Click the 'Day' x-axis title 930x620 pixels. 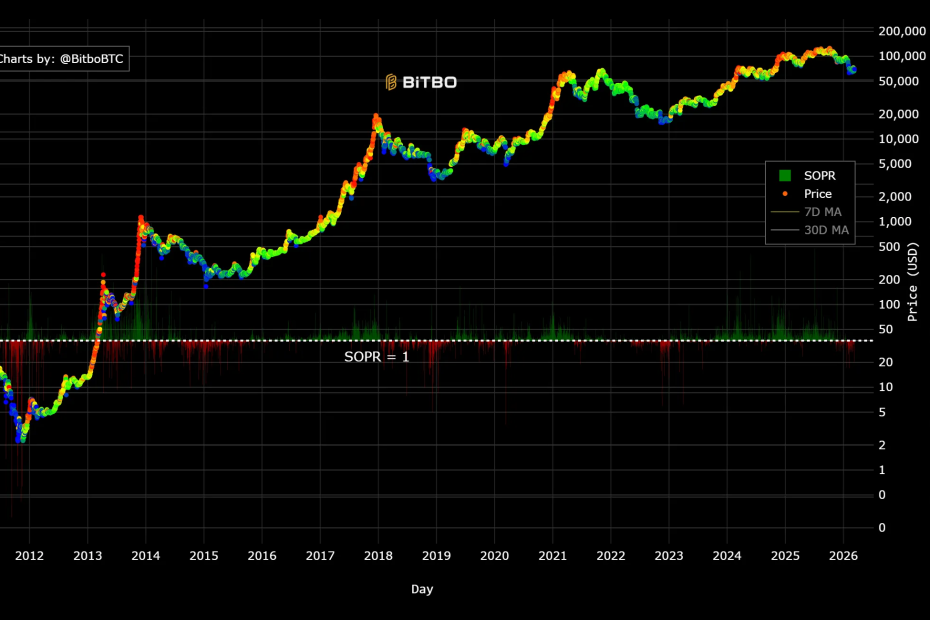pyautogui.click(x=422, y=589)
